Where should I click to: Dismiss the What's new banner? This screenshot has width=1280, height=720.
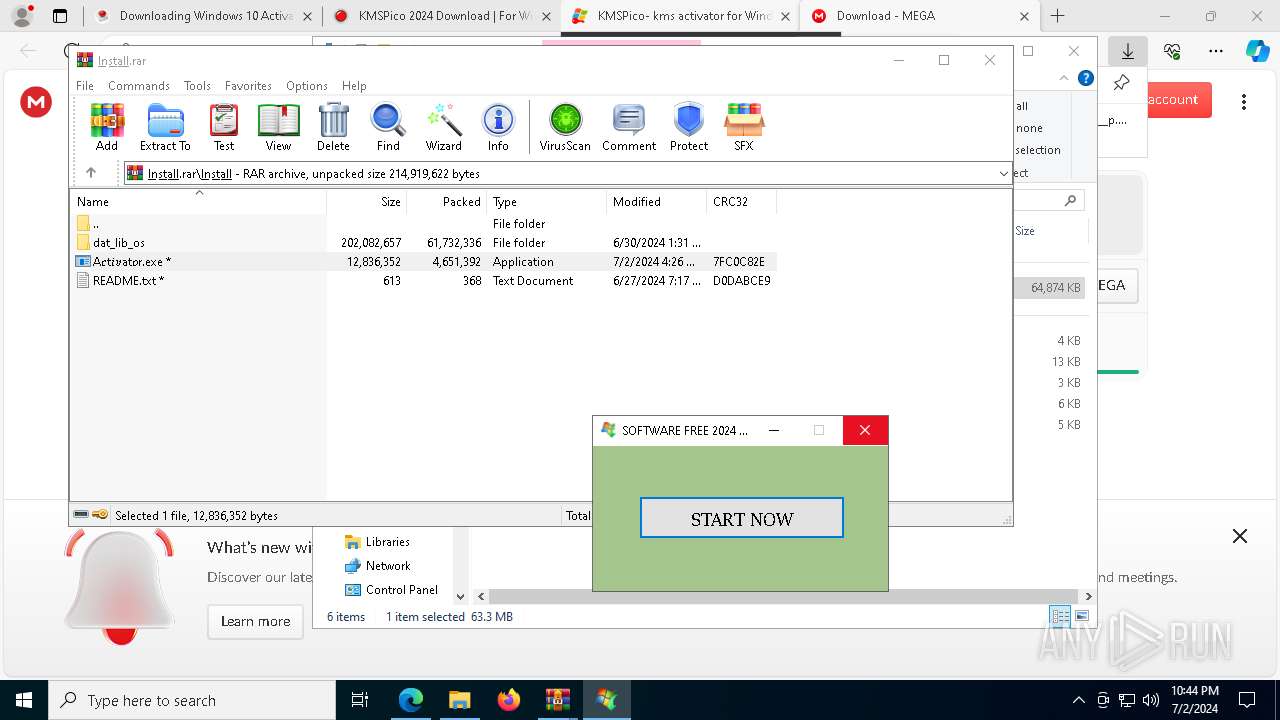click(x=1240, y=536)
